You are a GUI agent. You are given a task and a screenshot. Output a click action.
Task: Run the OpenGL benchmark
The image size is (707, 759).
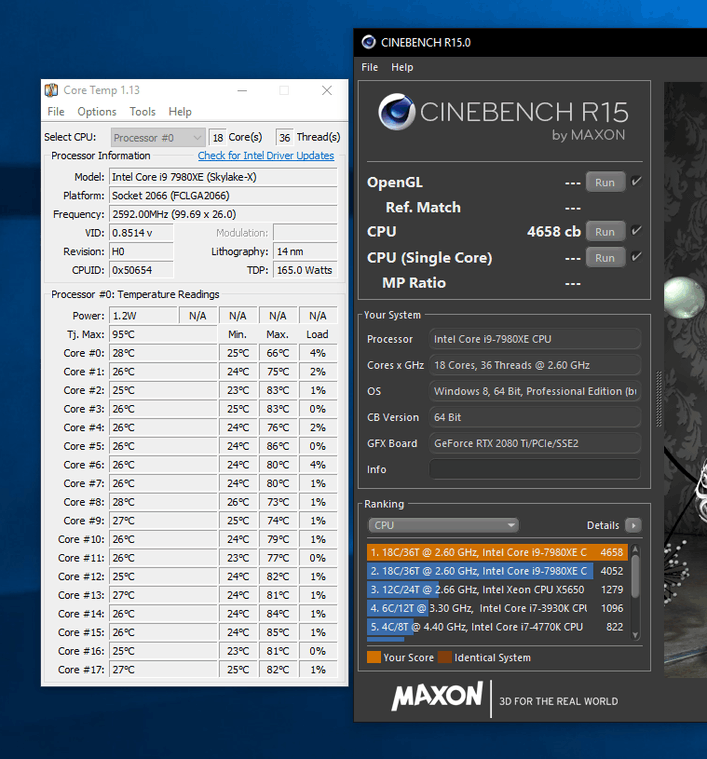605,182
